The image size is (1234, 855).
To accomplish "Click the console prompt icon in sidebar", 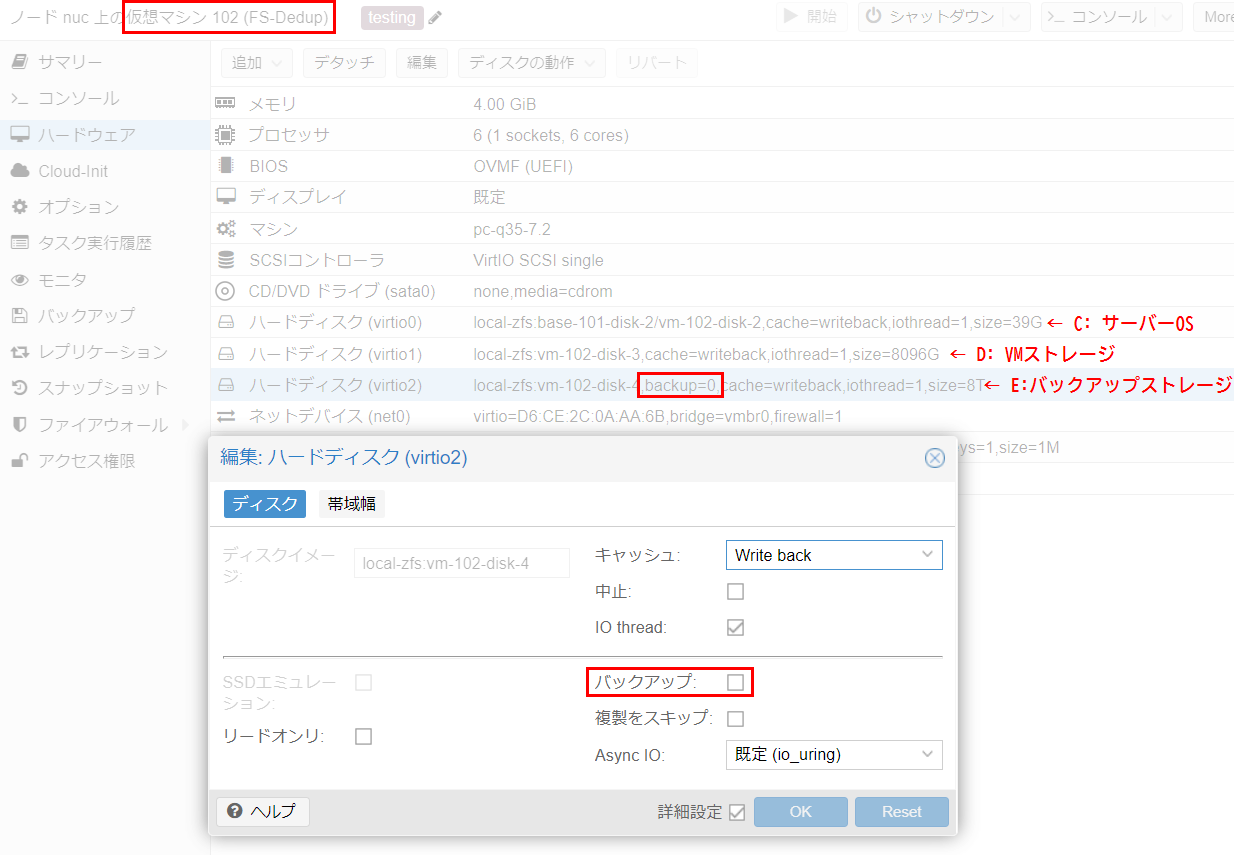I will (19, 98).
